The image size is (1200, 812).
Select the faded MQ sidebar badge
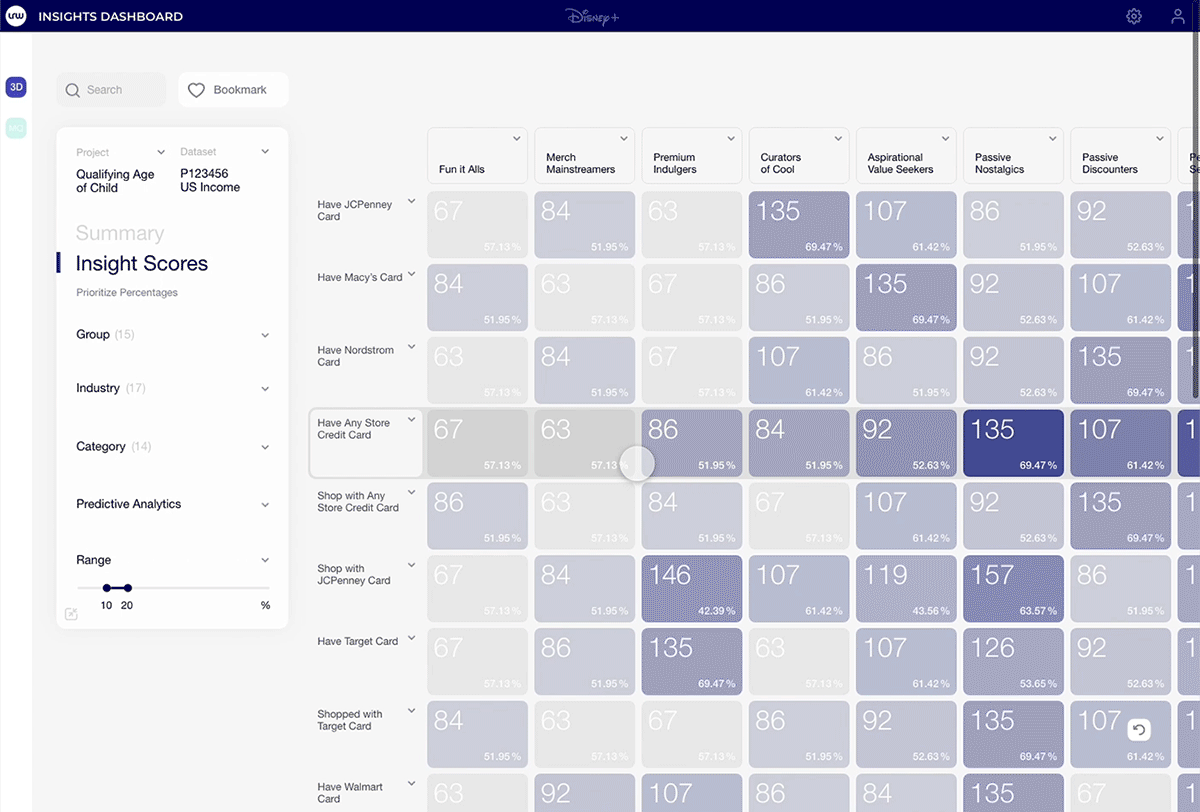(16, 128)
